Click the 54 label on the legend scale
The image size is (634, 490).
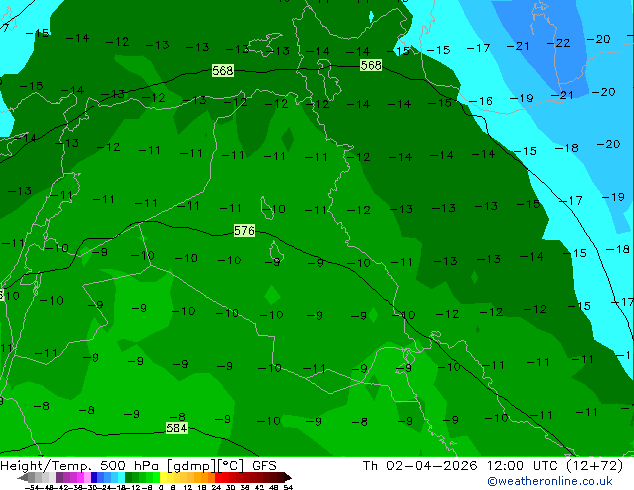(x=287, y=488)
